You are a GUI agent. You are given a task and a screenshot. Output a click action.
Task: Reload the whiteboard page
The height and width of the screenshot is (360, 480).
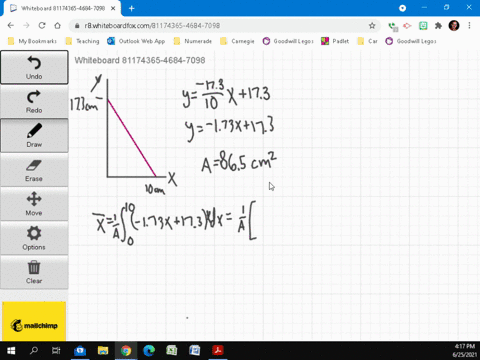pos(42,26)
